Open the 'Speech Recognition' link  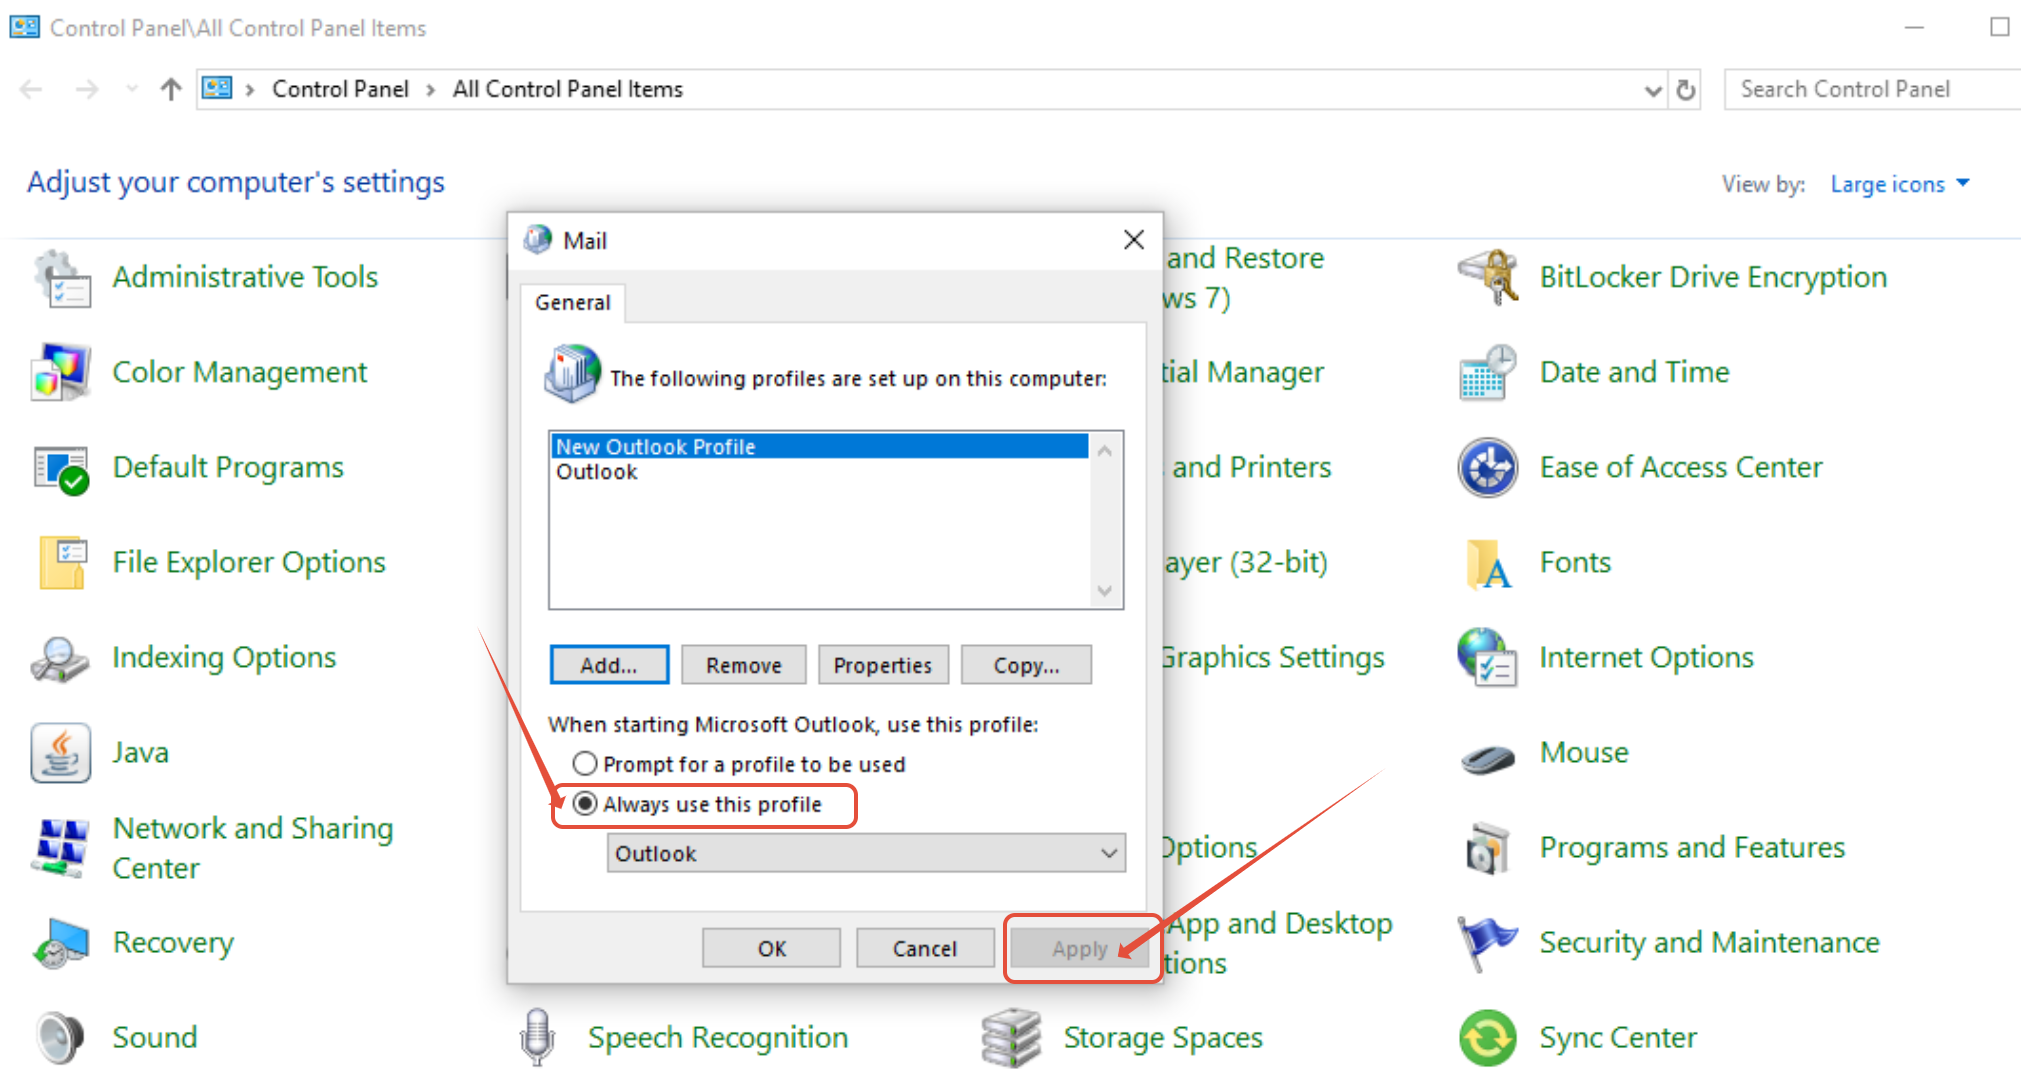pyautogui.click(x=718, y=1037)
